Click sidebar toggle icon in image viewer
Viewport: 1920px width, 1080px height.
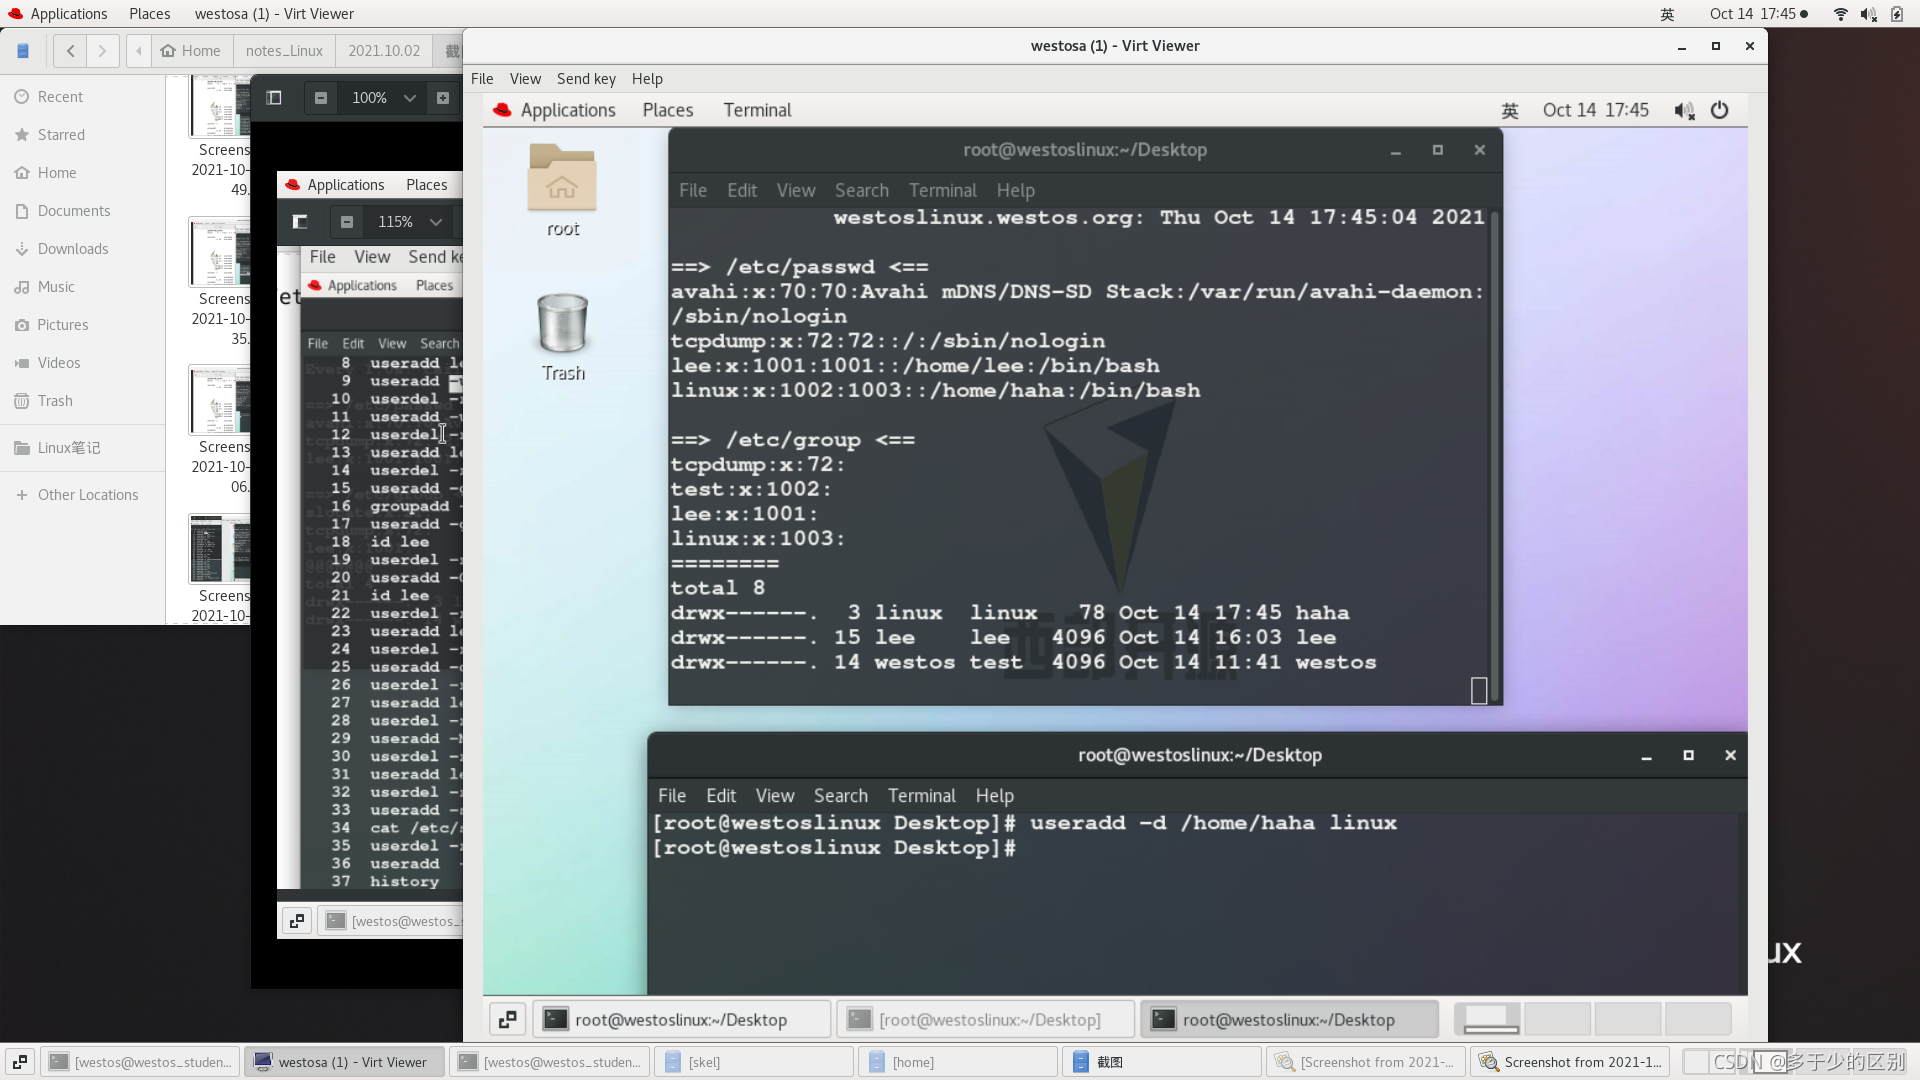(274, 97)
